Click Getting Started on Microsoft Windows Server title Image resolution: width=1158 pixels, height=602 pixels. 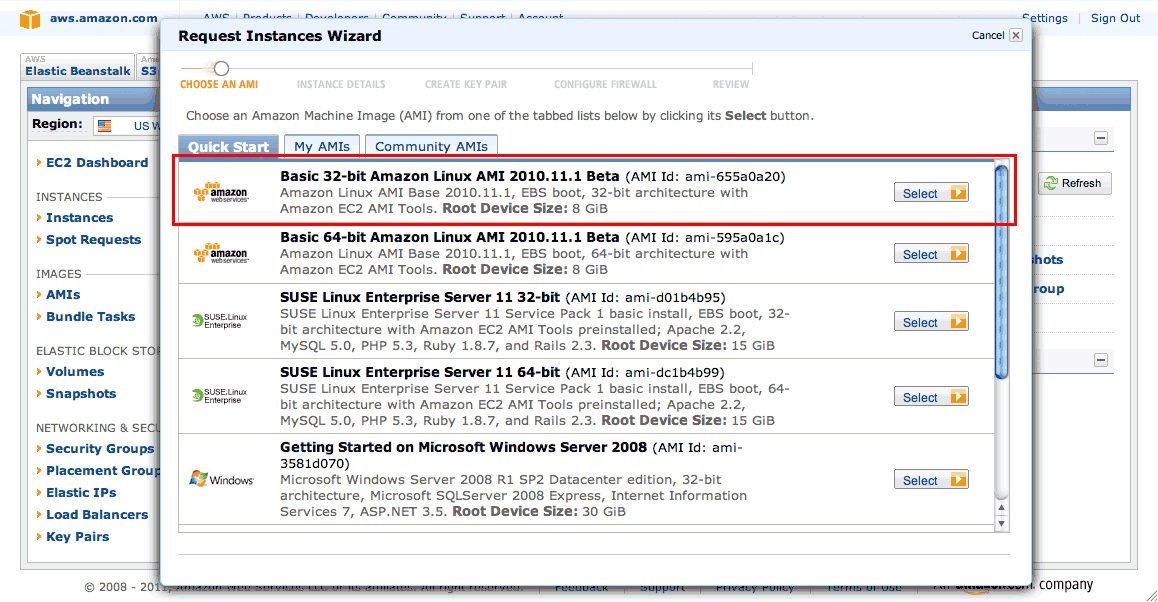[463, 448]
